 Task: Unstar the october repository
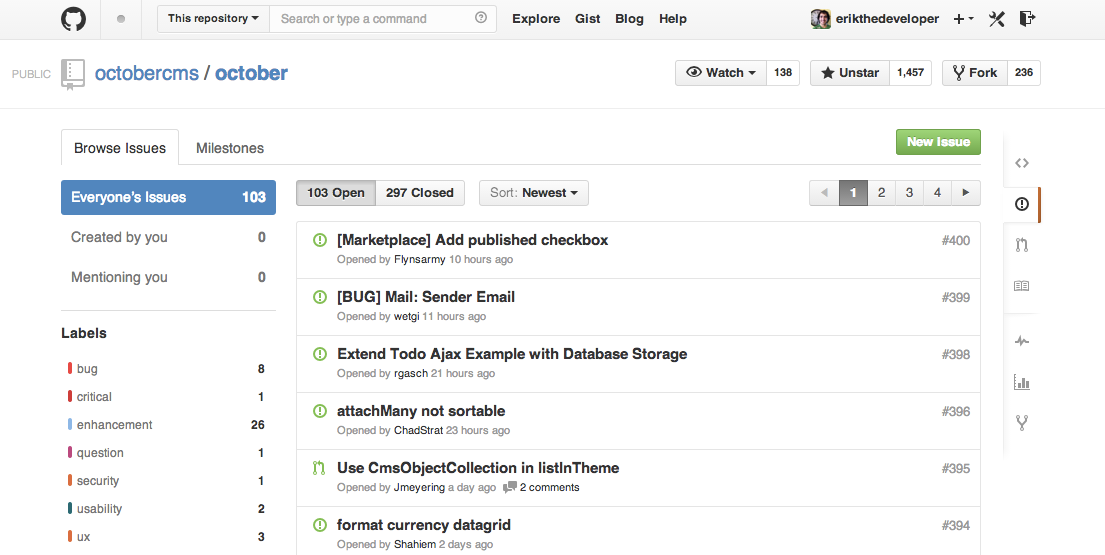[848, 73]
